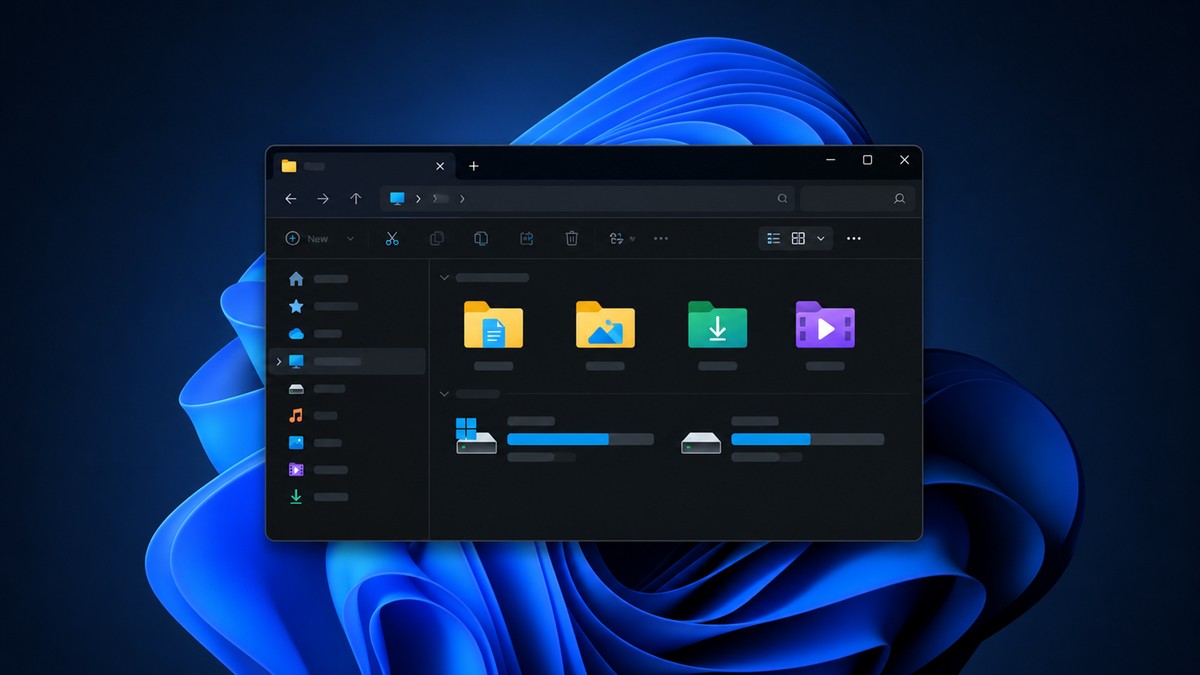
Task: Switch to the list details view
Action: click(773, 238)
